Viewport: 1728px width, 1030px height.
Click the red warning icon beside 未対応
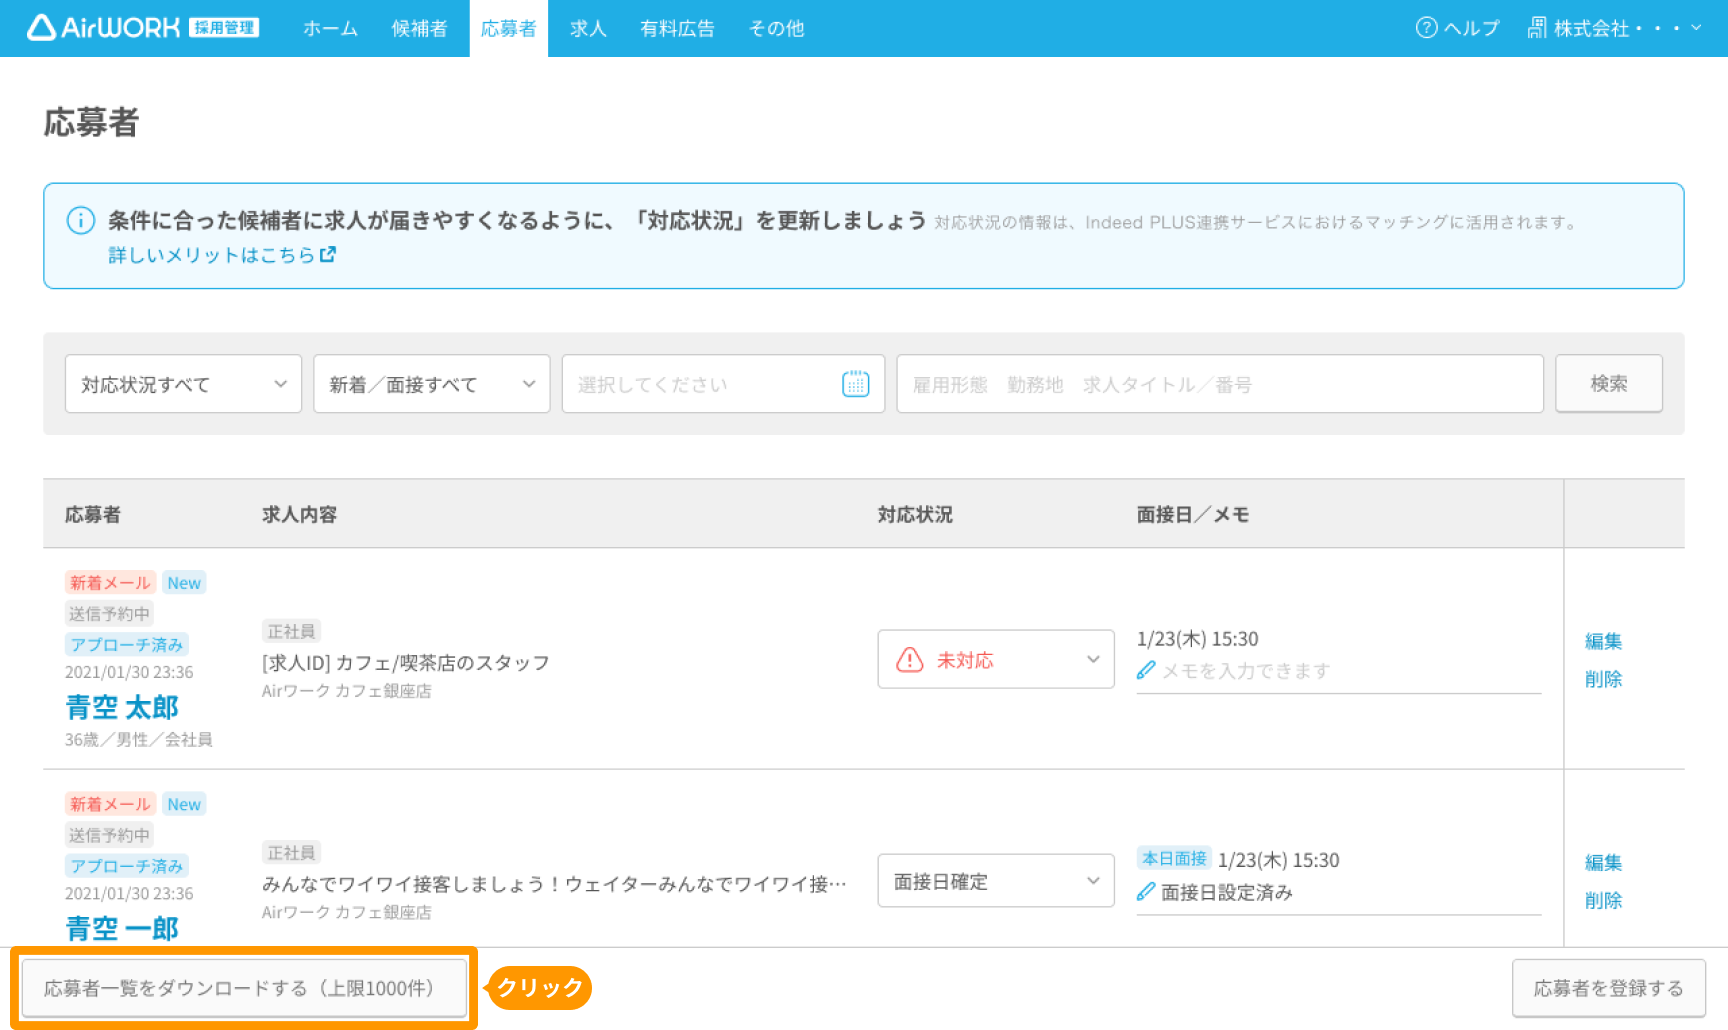click(x=910, y=660)
